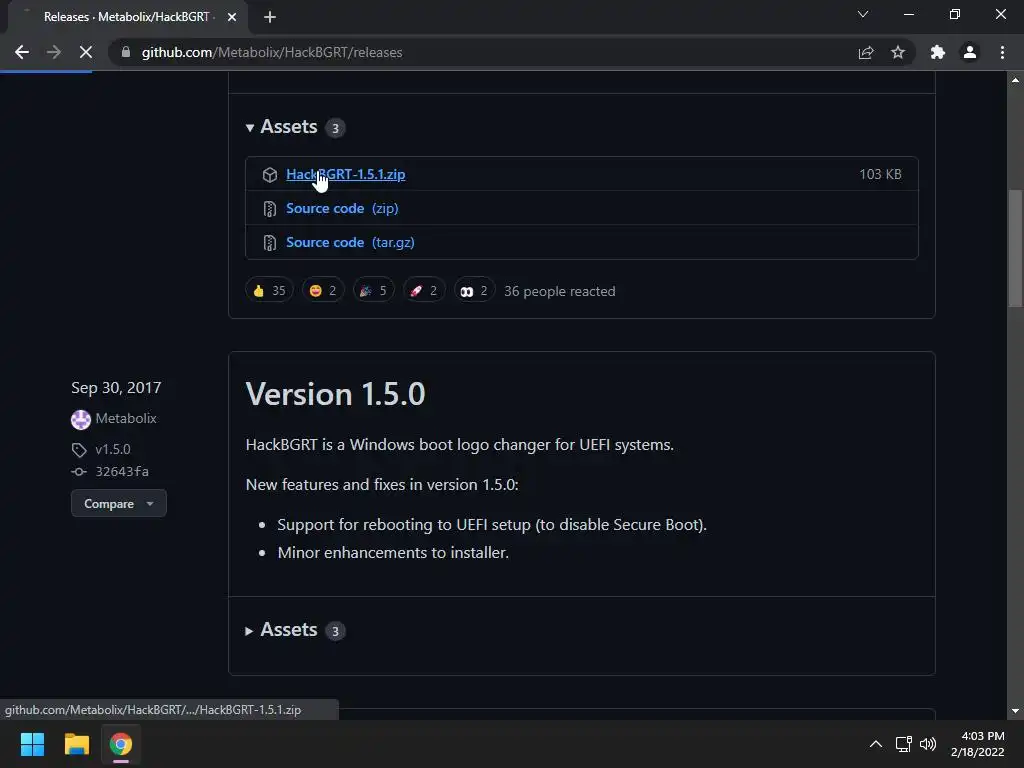Open a new tab with the plus button
The image size is (1024, 768).
(x=270, y=17)
